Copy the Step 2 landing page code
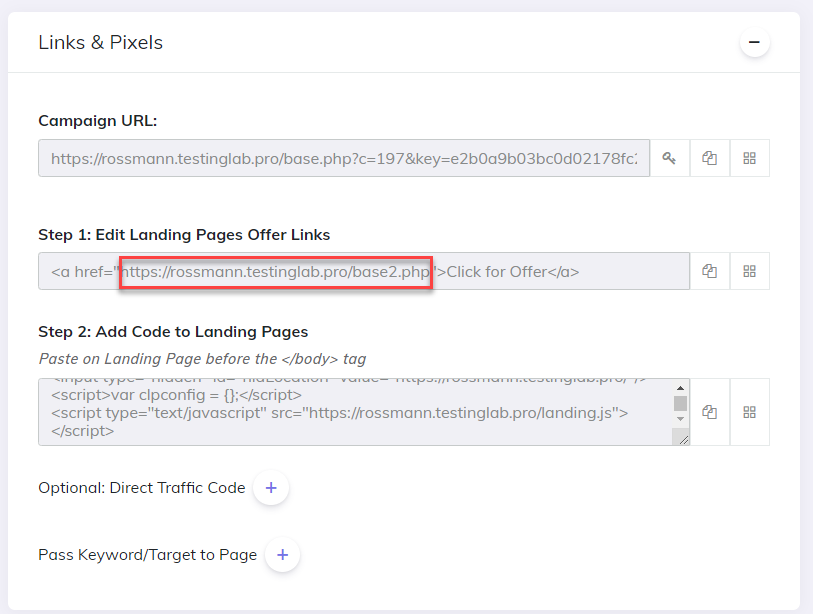This screenshot has width=813, height=614. tap(709, 412)
